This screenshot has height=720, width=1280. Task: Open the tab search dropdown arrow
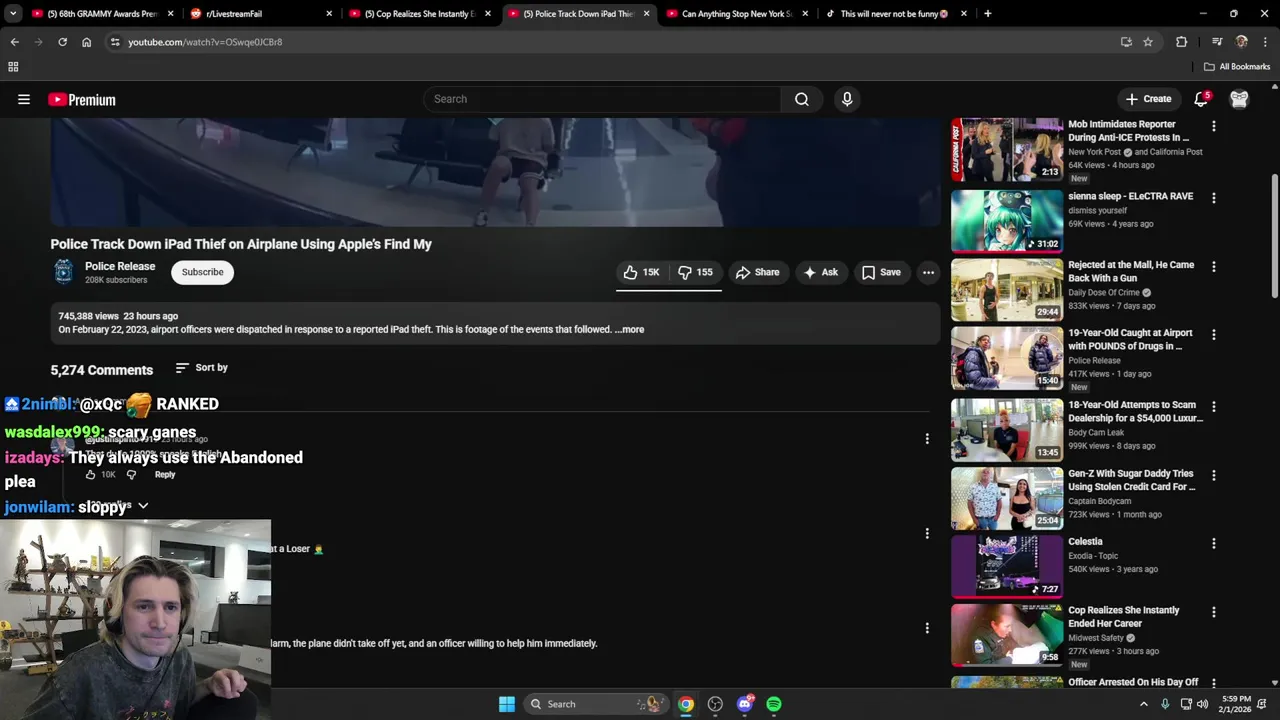click(12, 14)
